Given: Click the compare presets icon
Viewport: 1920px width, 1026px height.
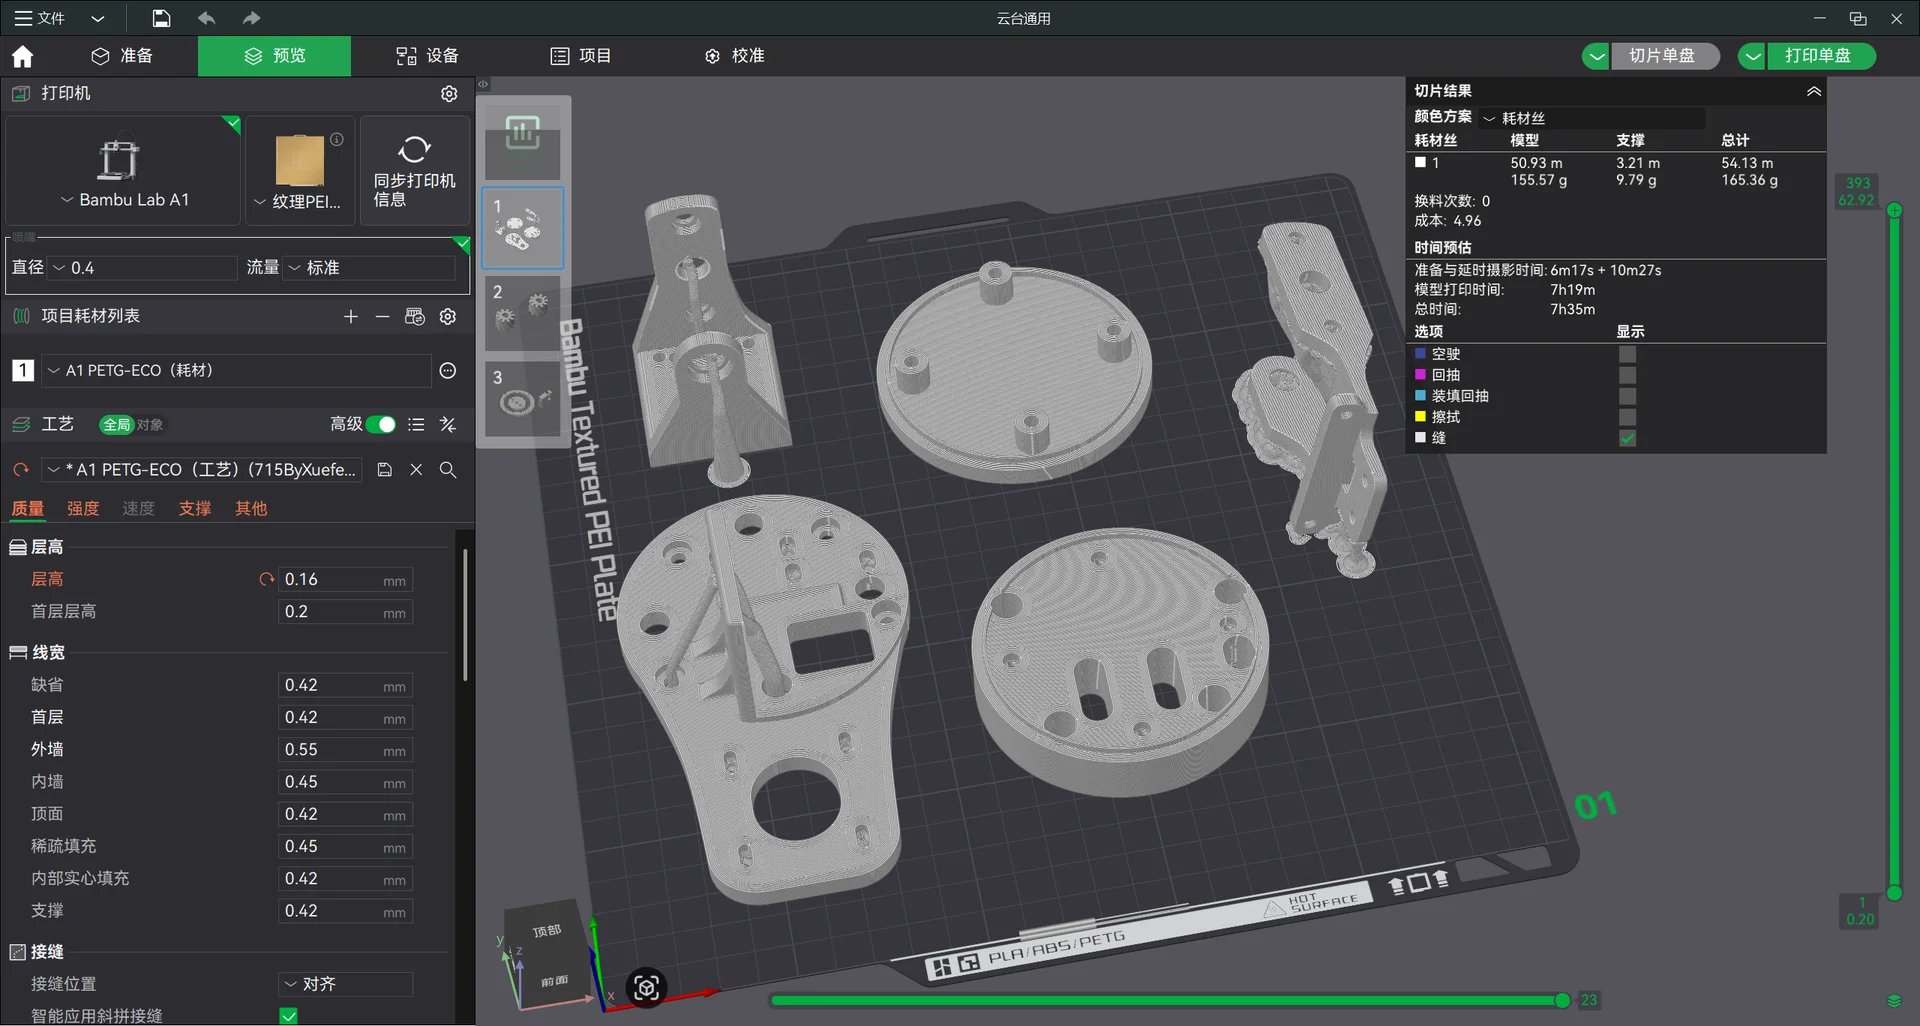Looking at the screenshot, I should pyautogui.click(x=448, y=425).
